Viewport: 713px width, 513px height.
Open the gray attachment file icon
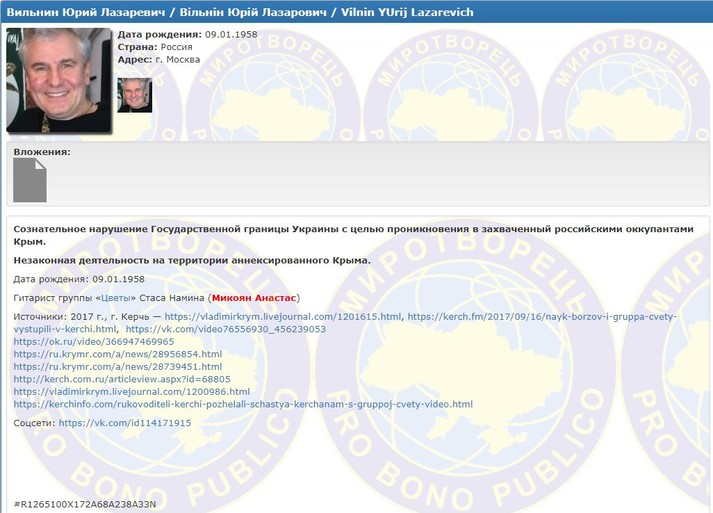point(29,181)
